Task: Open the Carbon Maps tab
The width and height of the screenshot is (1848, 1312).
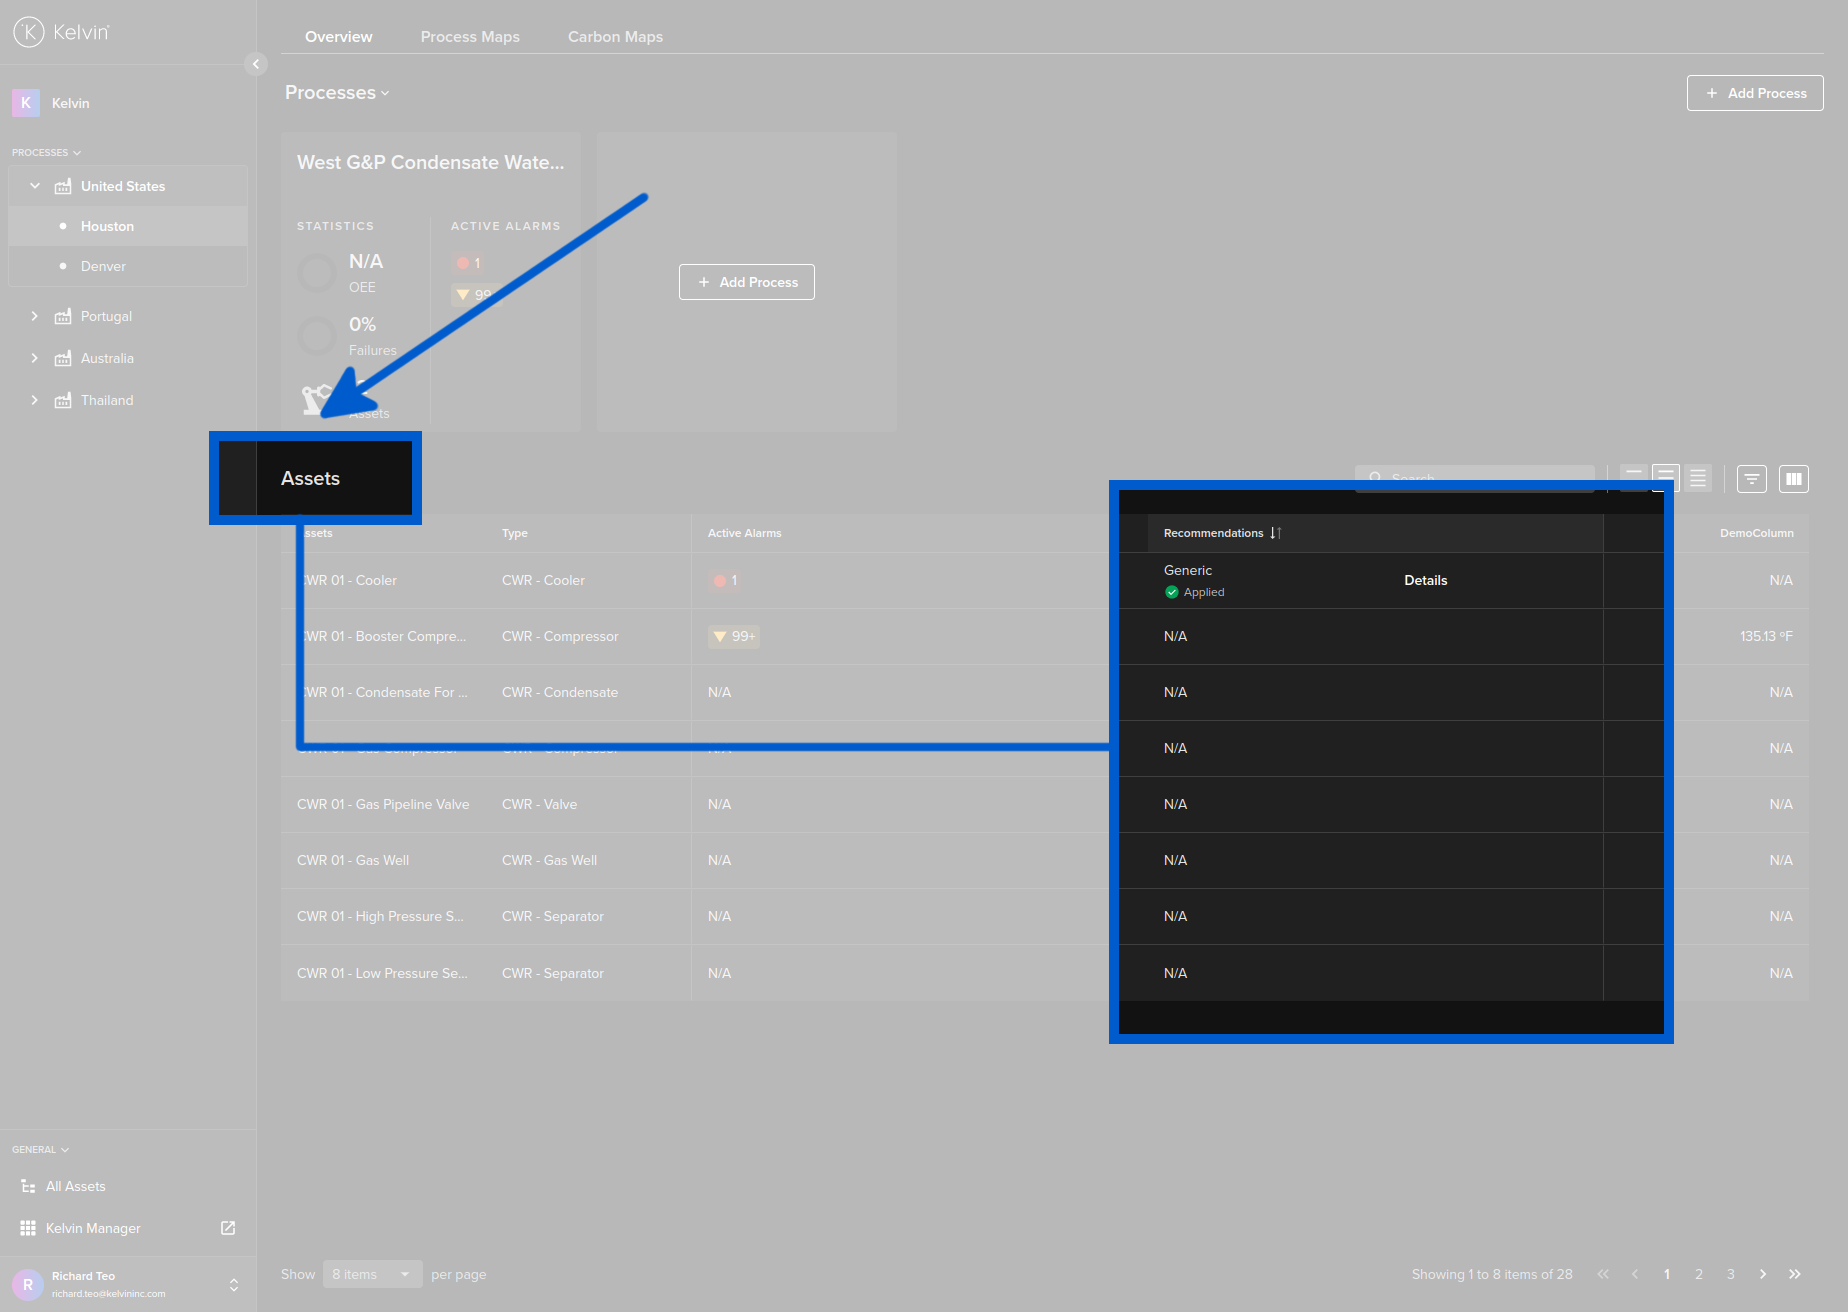Action: (615, 37)
